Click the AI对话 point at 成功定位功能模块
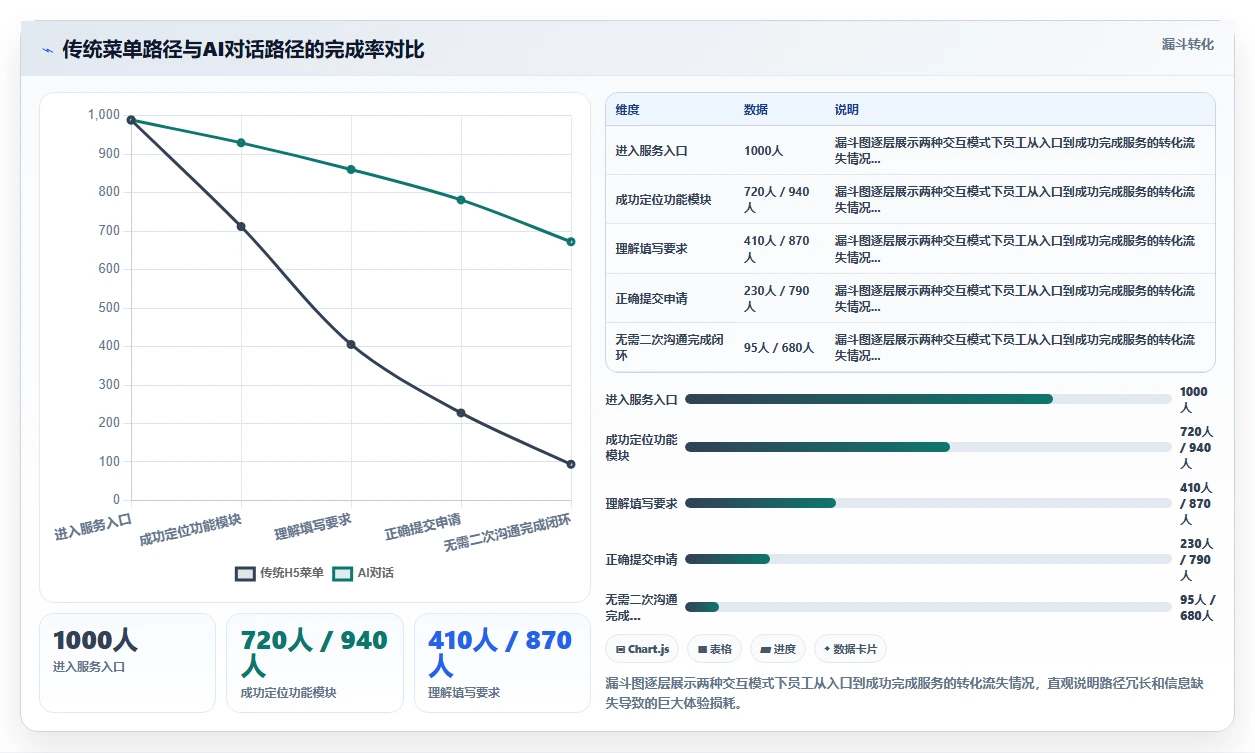 pyautogui.click(x=241, y=143)
